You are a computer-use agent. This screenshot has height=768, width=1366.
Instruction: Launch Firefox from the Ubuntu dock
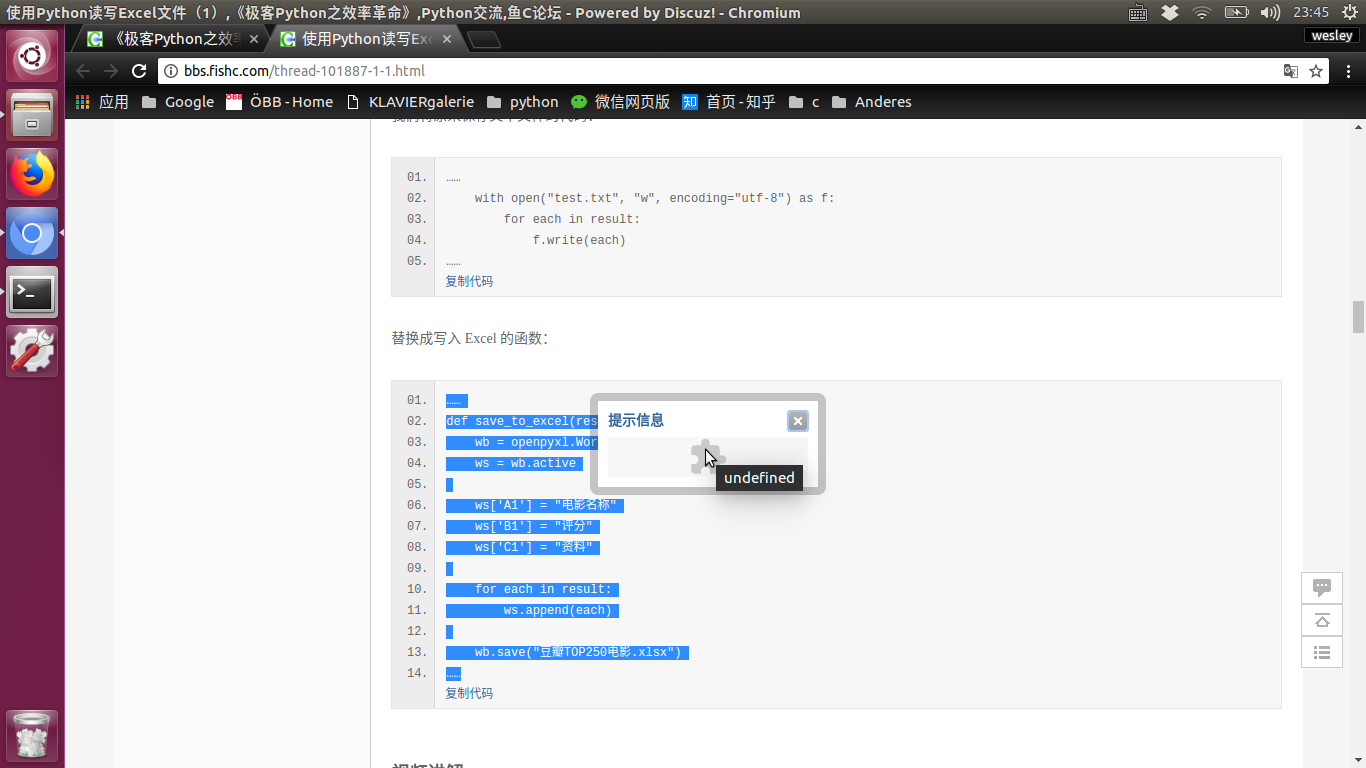(32, 174)
